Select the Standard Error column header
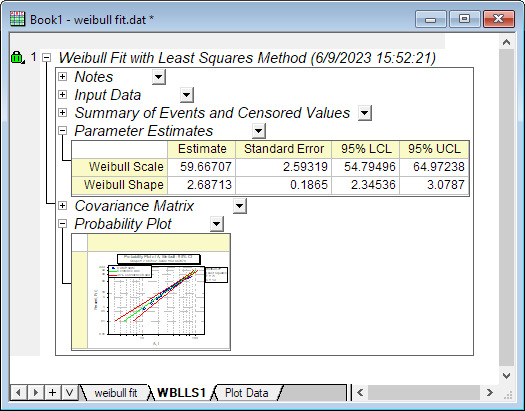Image resolution: width=525 pixels, height=411 pixels. (284, 149)
